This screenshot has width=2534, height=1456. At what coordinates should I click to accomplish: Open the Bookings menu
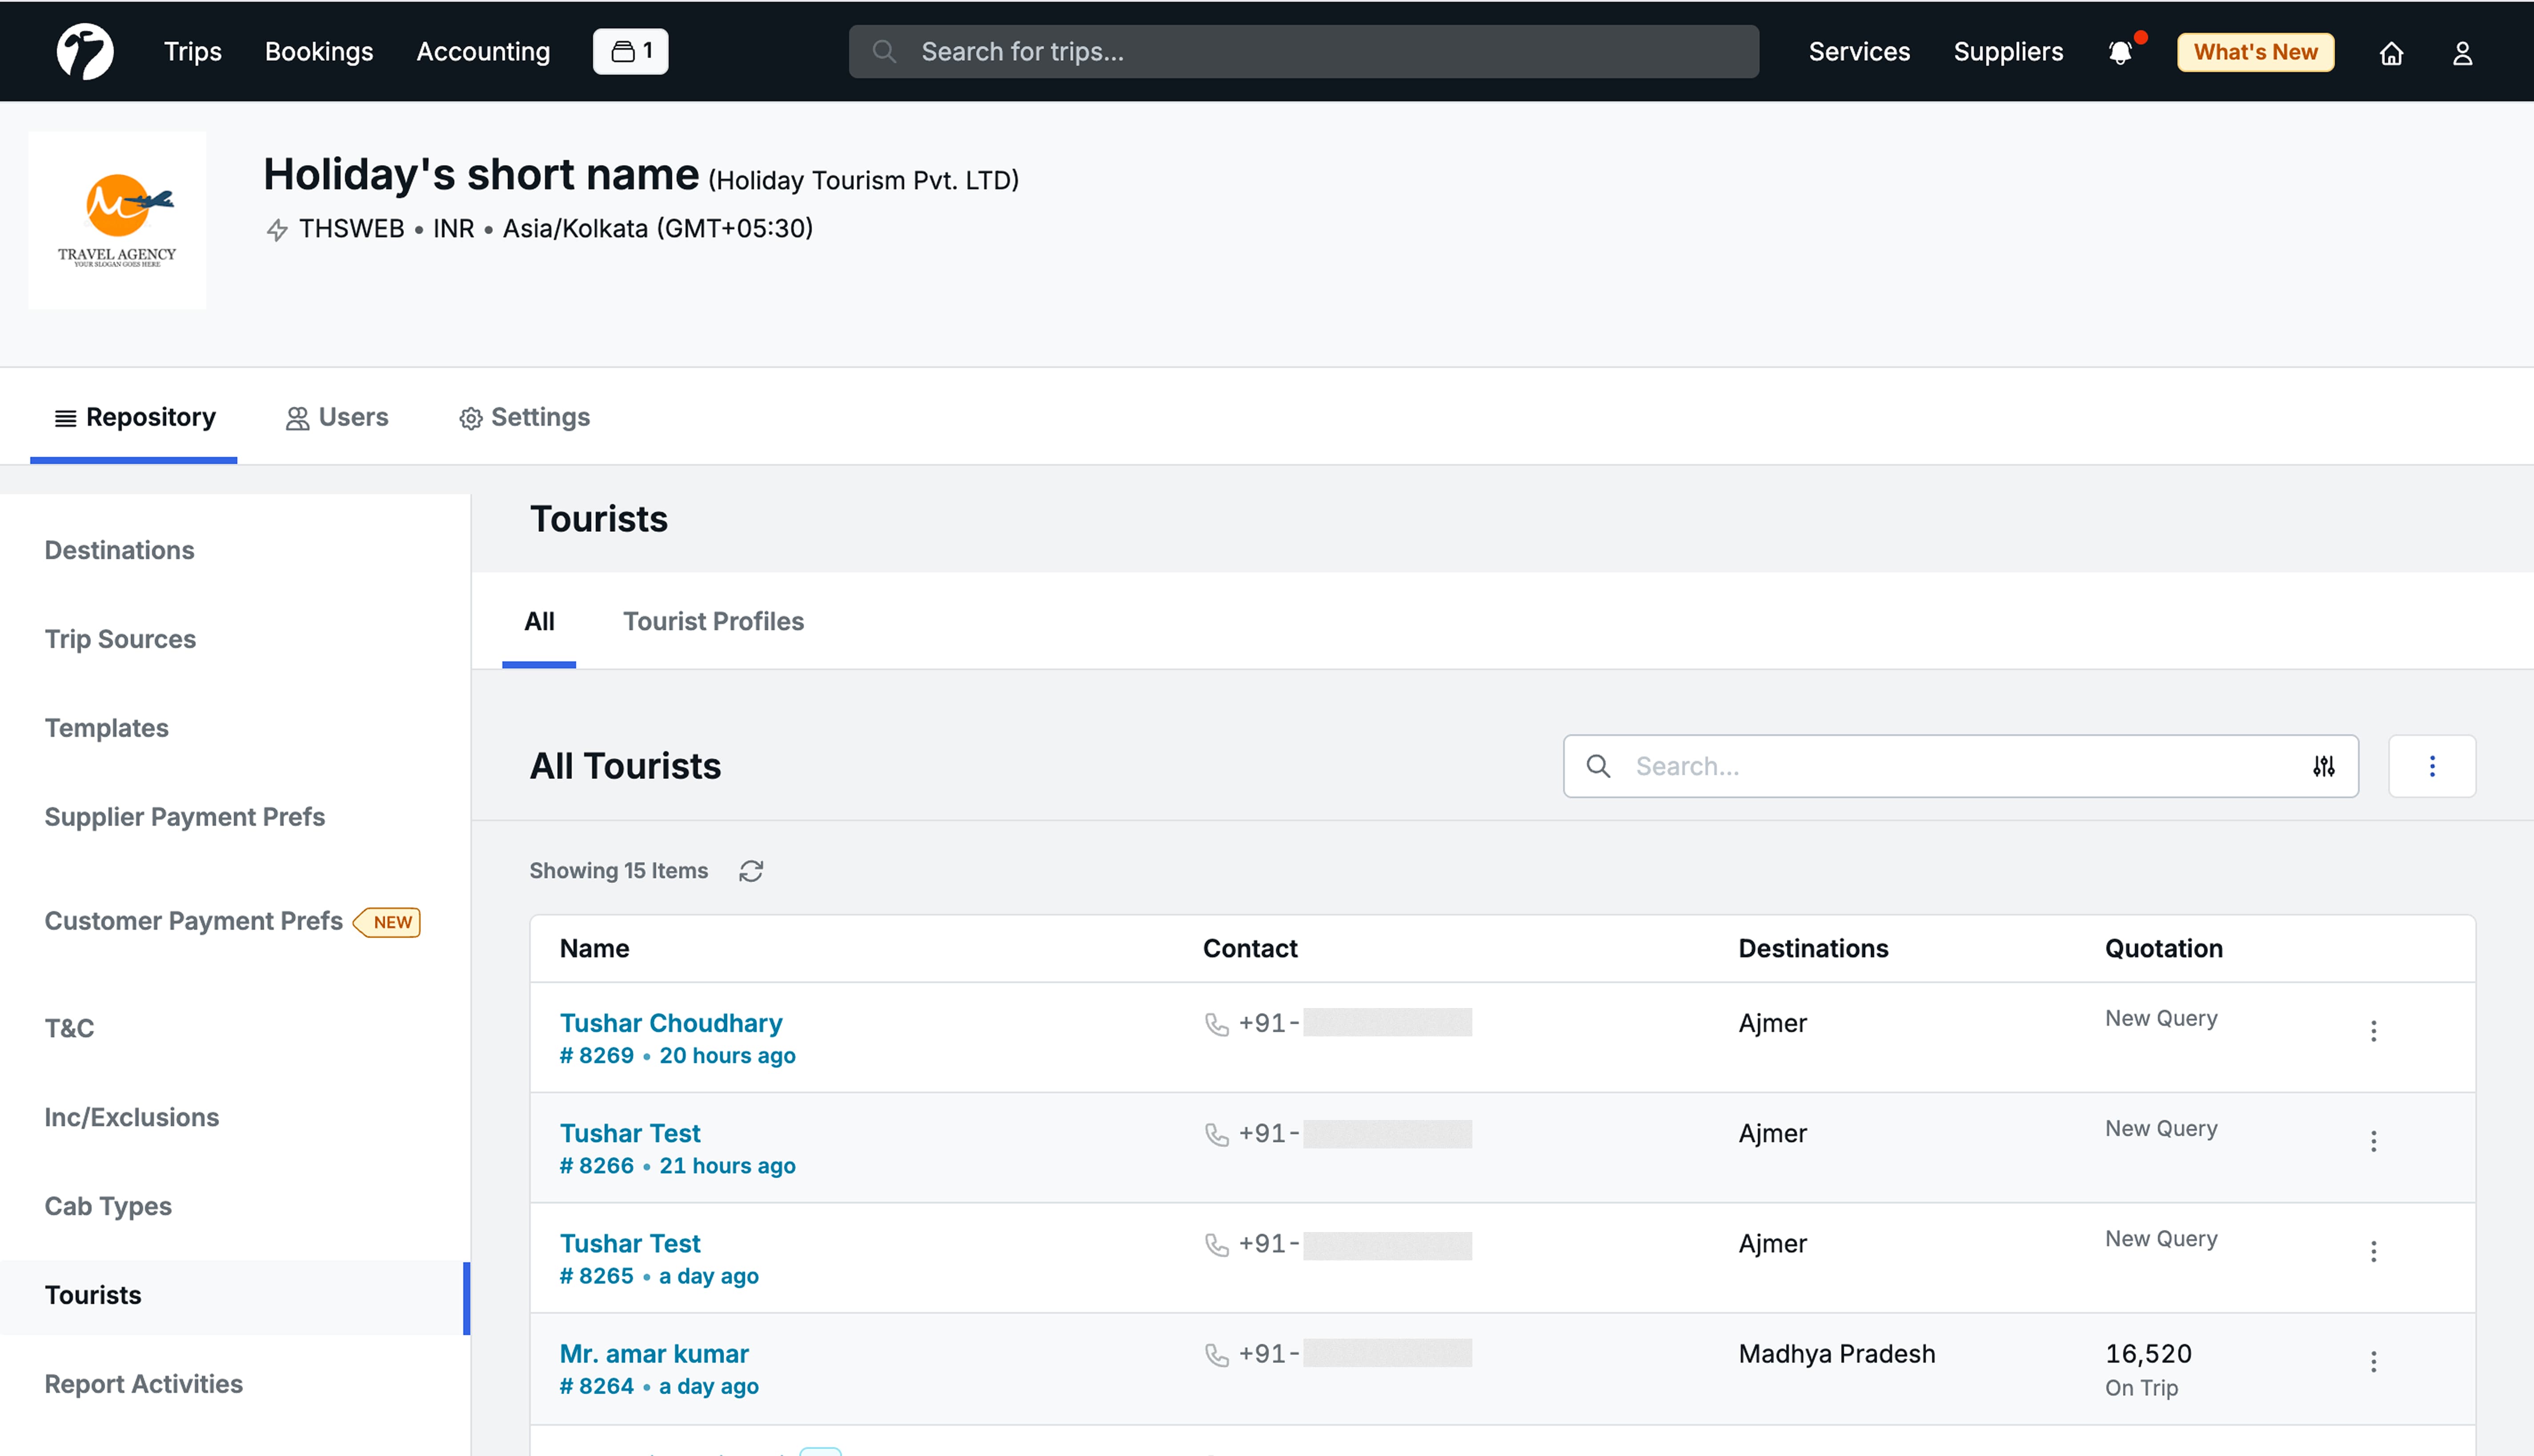pyautogui.click(x=319, y=52)
